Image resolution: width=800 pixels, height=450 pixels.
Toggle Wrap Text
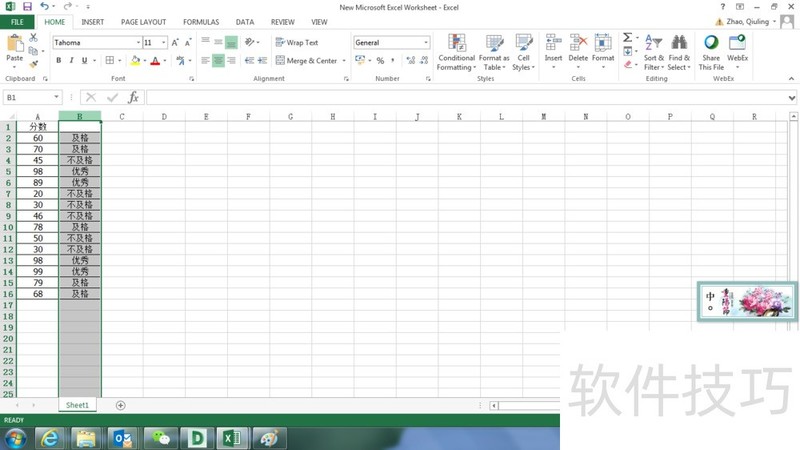(x=296, y=42)
